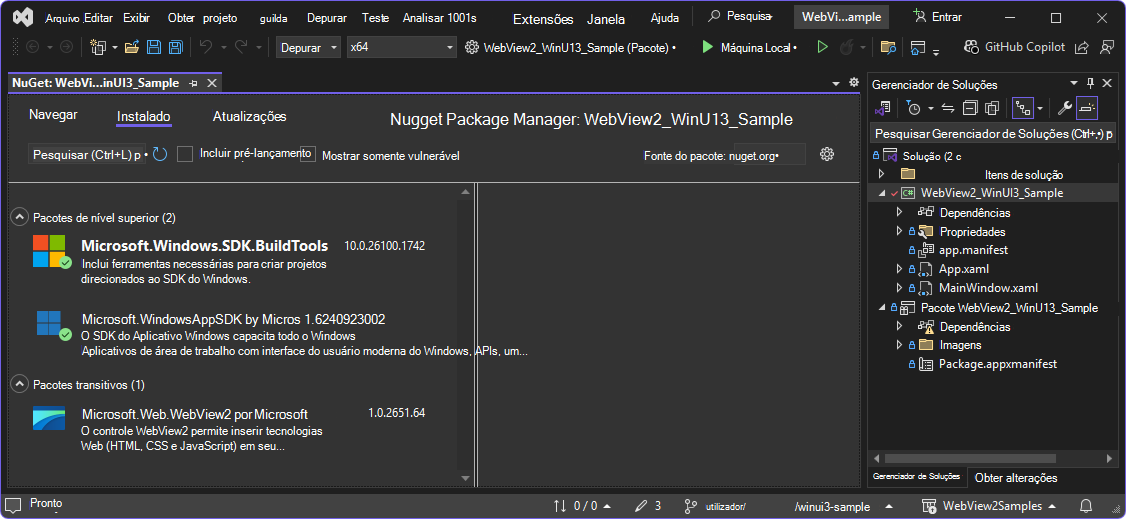Open the x64 platform dropdown
The width and height of the screenshot is (1126, 519).
click(401, 47)
